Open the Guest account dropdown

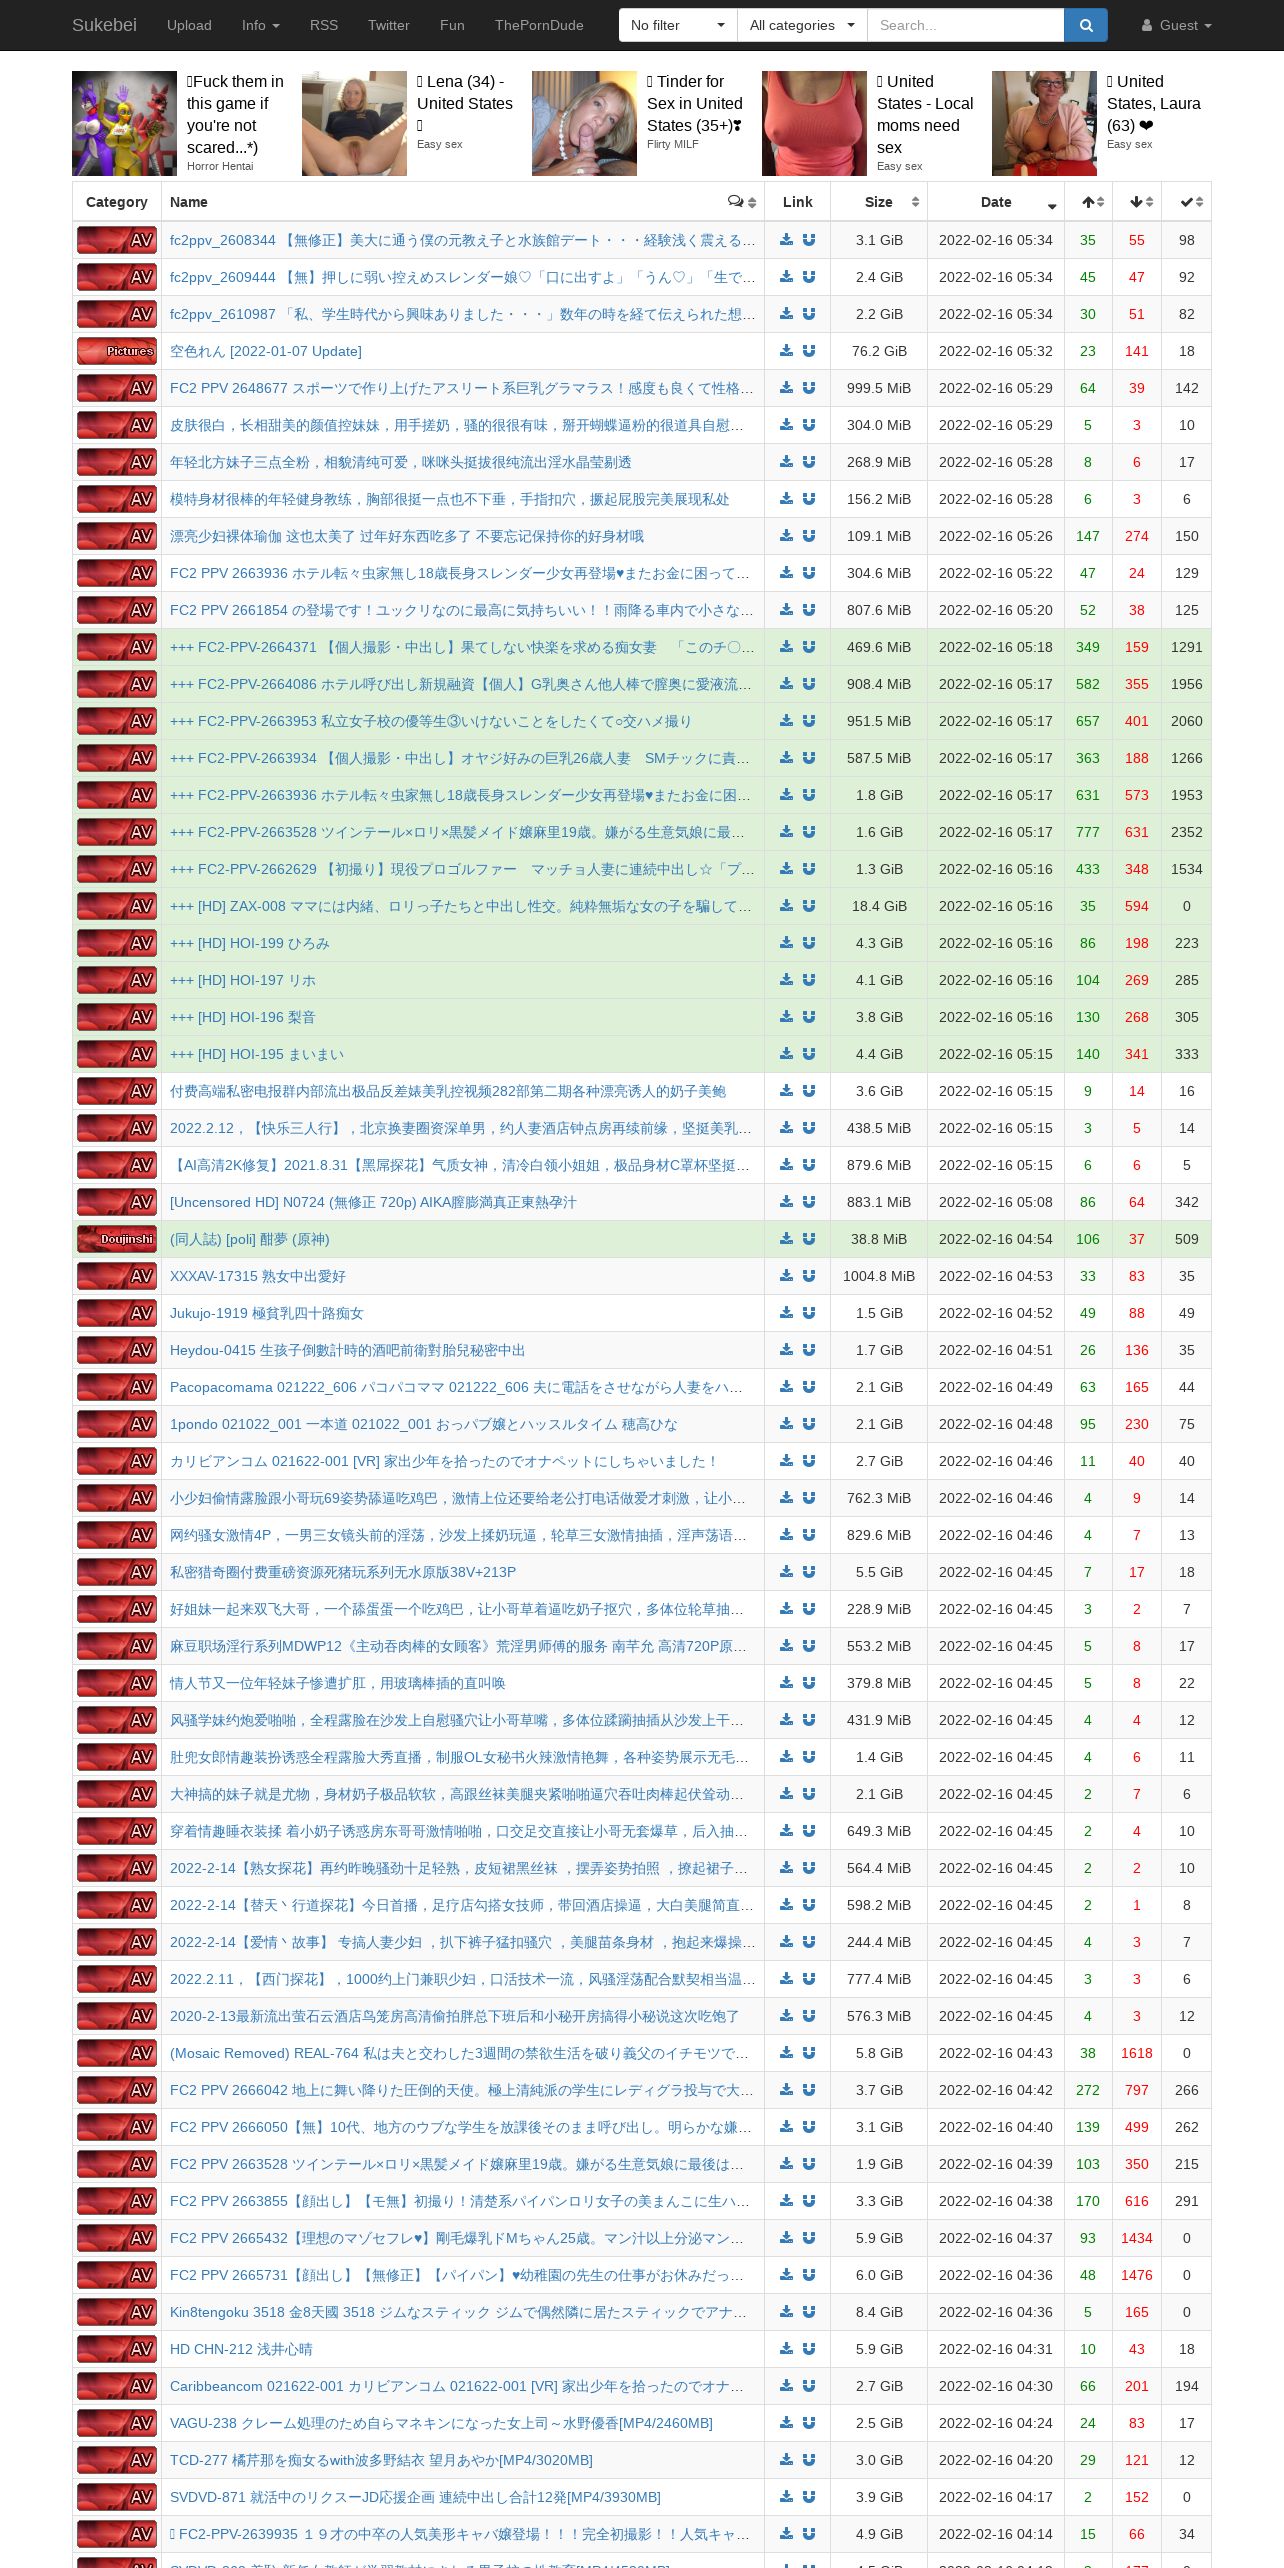pyautogui.click(x=1177, y=25)
